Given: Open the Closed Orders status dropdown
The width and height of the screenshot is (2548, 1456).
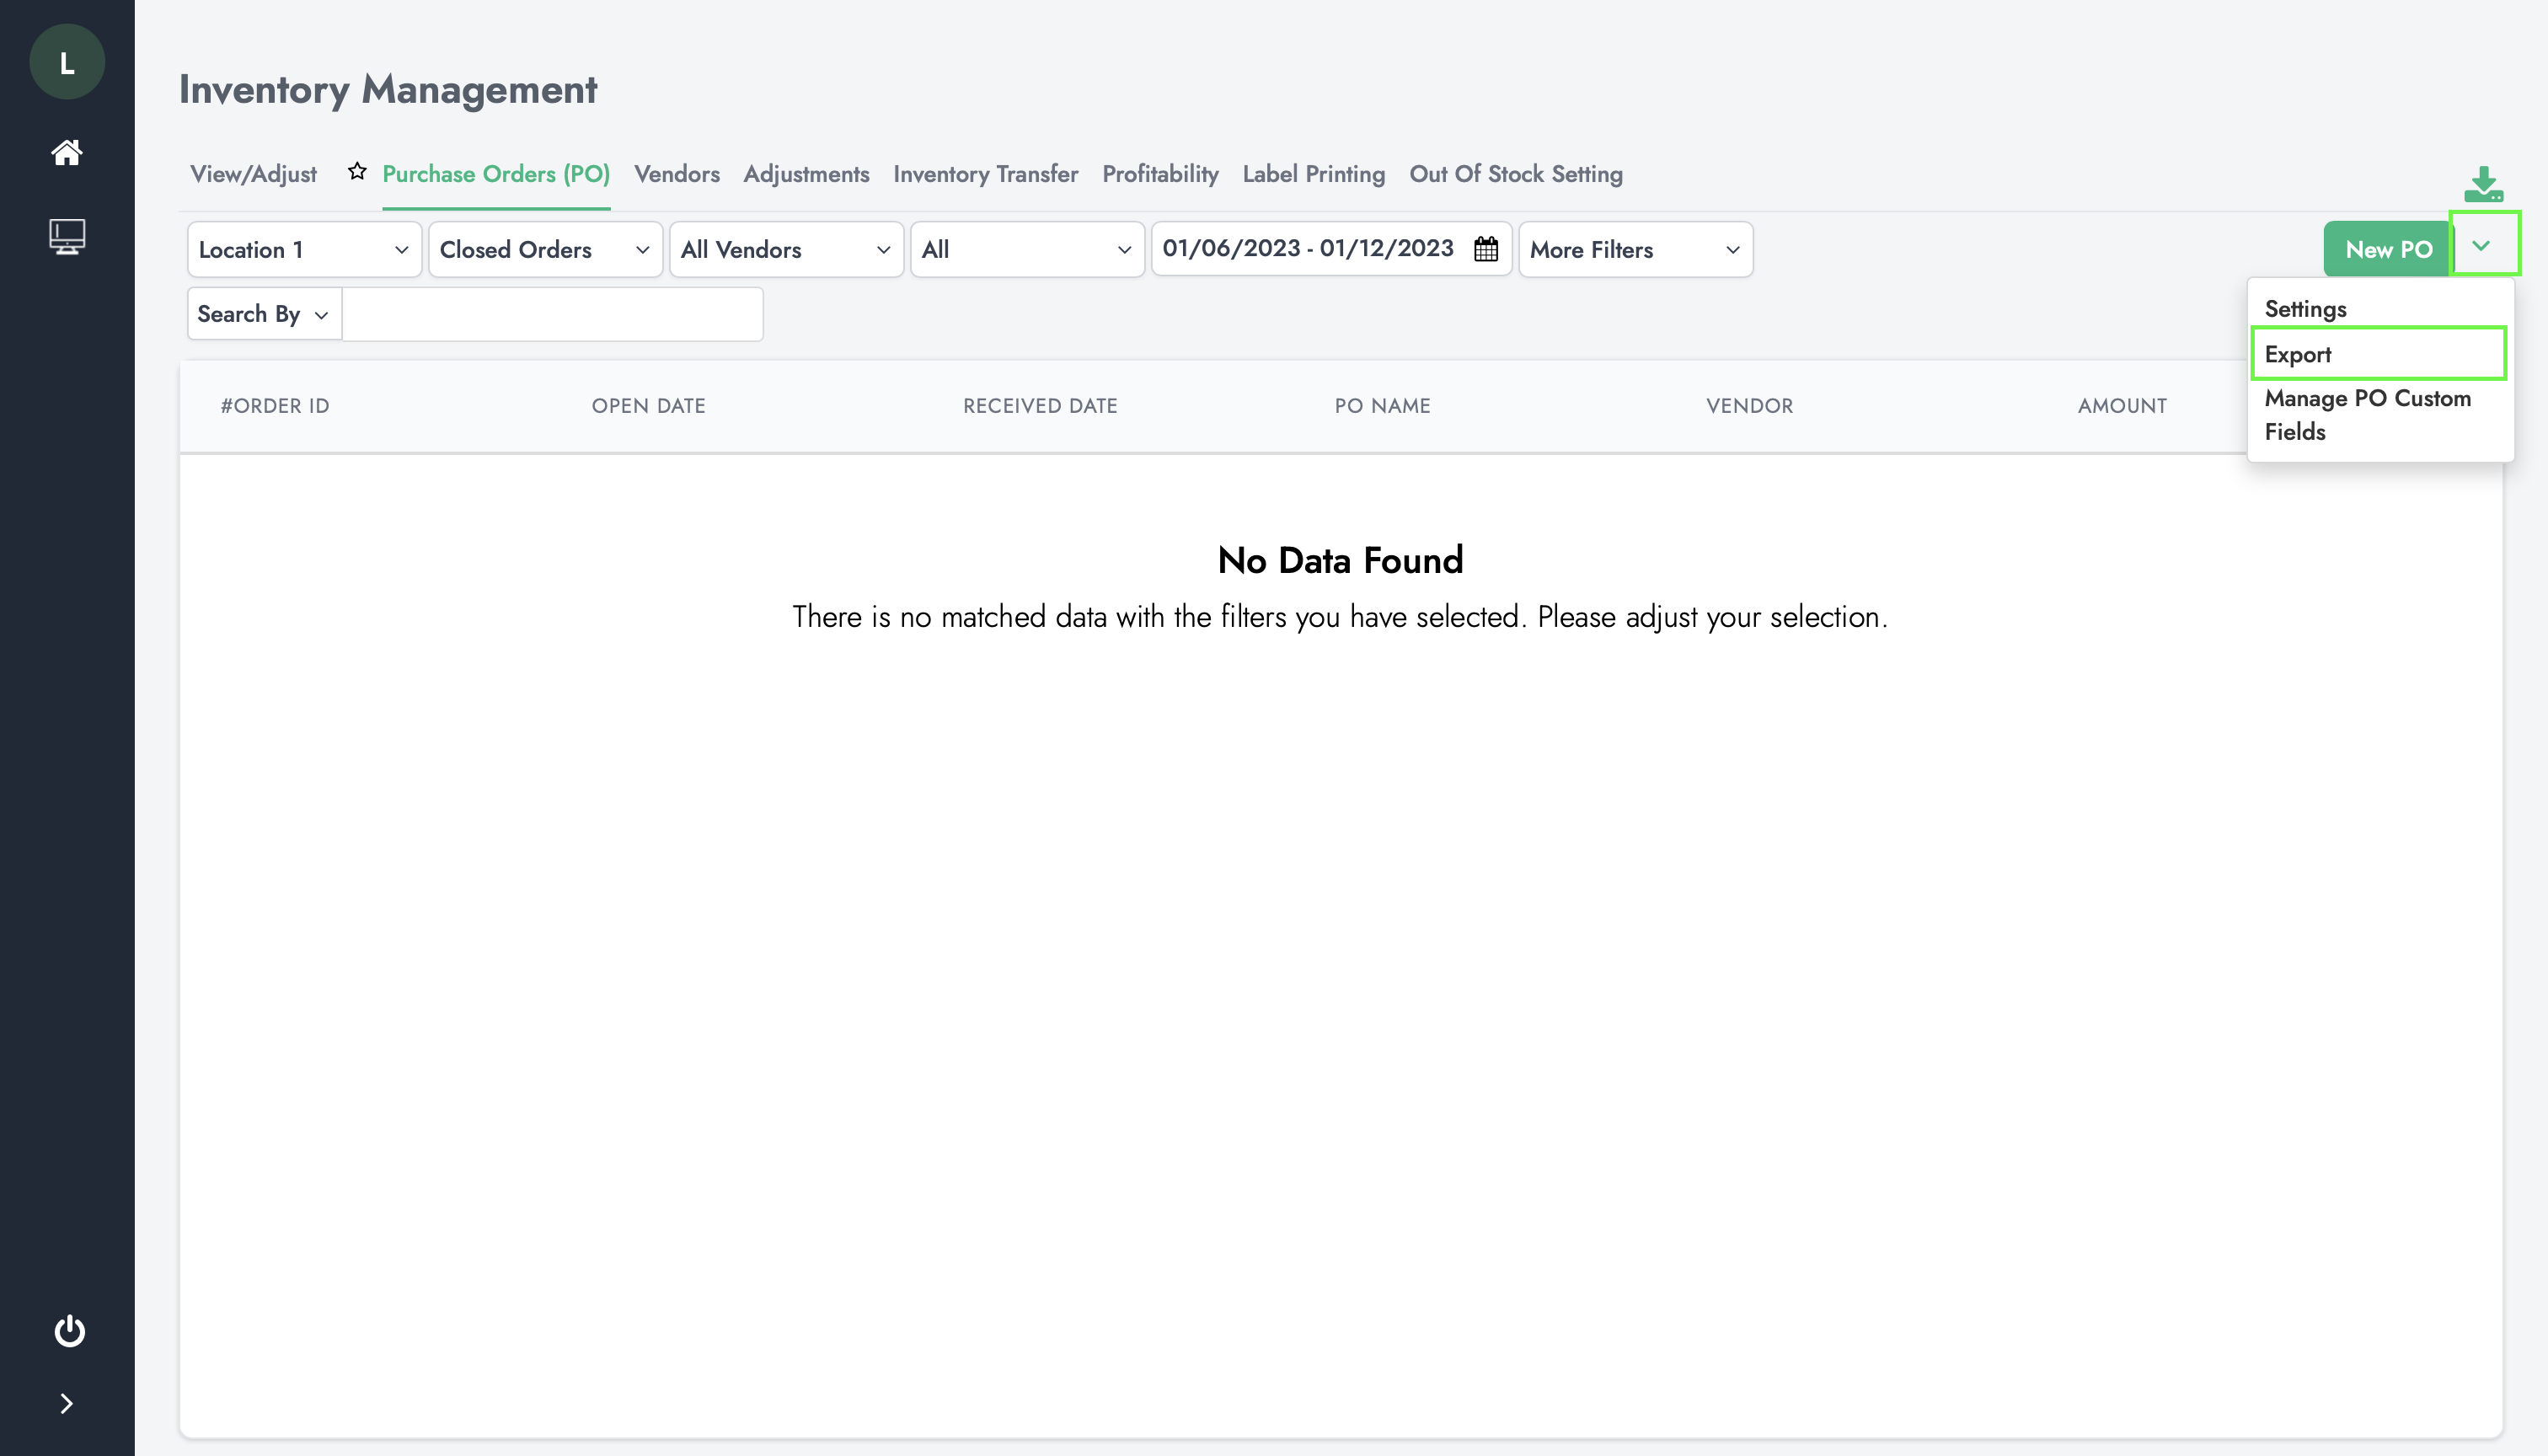Looking at the screenshot, I should click(545, 250).
